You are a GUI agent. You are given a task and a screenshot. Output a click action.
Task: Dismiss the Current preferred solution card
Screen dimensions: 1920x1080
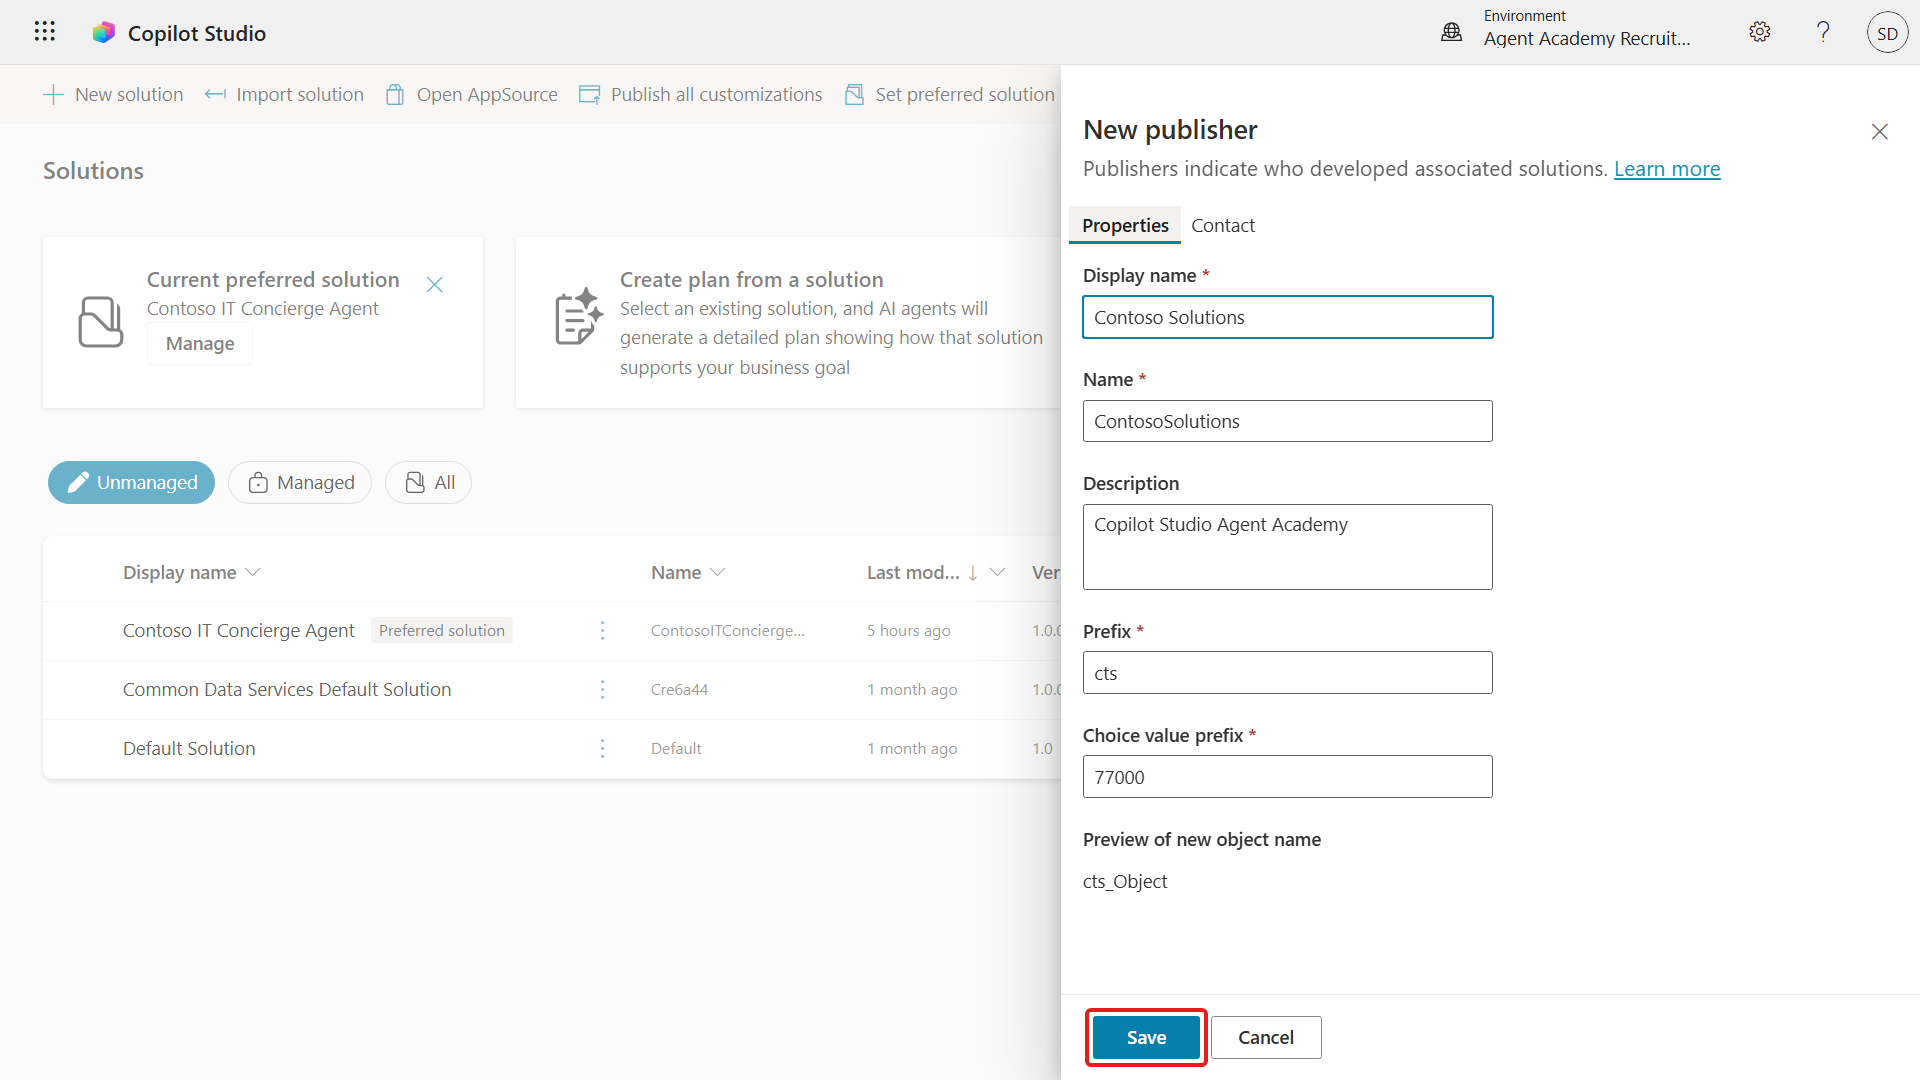(x=434, y=284)
